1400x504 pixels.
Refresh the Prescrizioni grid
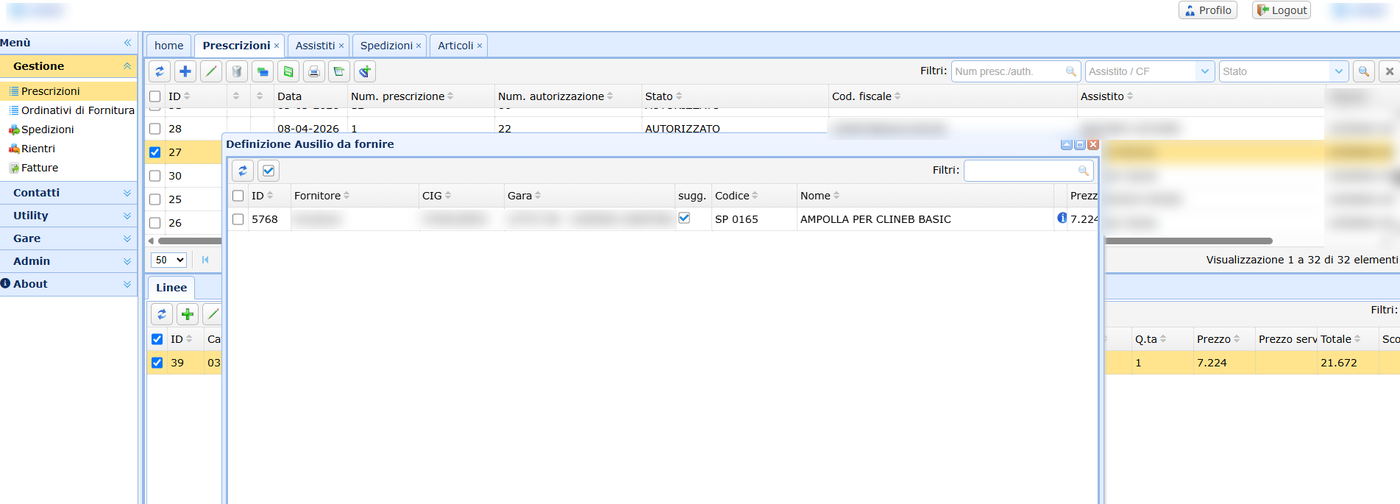click(159, 71)
